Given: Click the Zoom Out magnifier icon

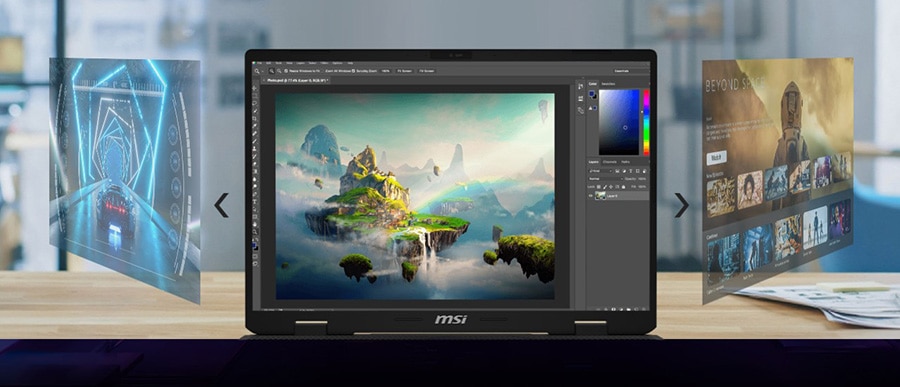Looking at the screenshot, I should point(279,71).
